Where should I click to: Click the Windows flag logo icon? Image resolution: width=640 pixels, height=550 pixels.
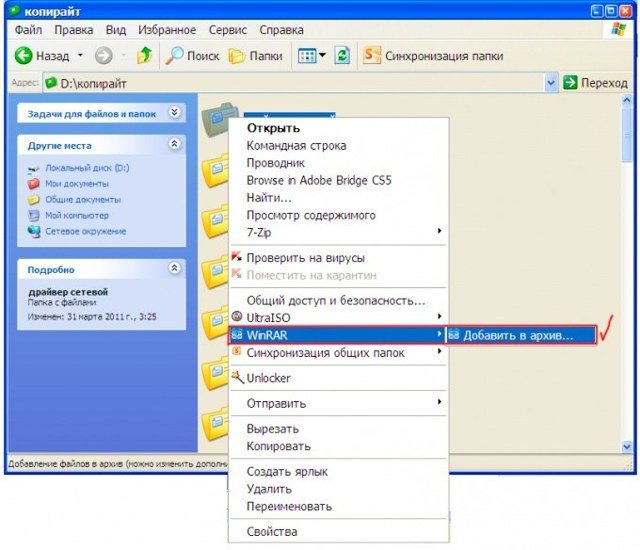click(618, 29)
